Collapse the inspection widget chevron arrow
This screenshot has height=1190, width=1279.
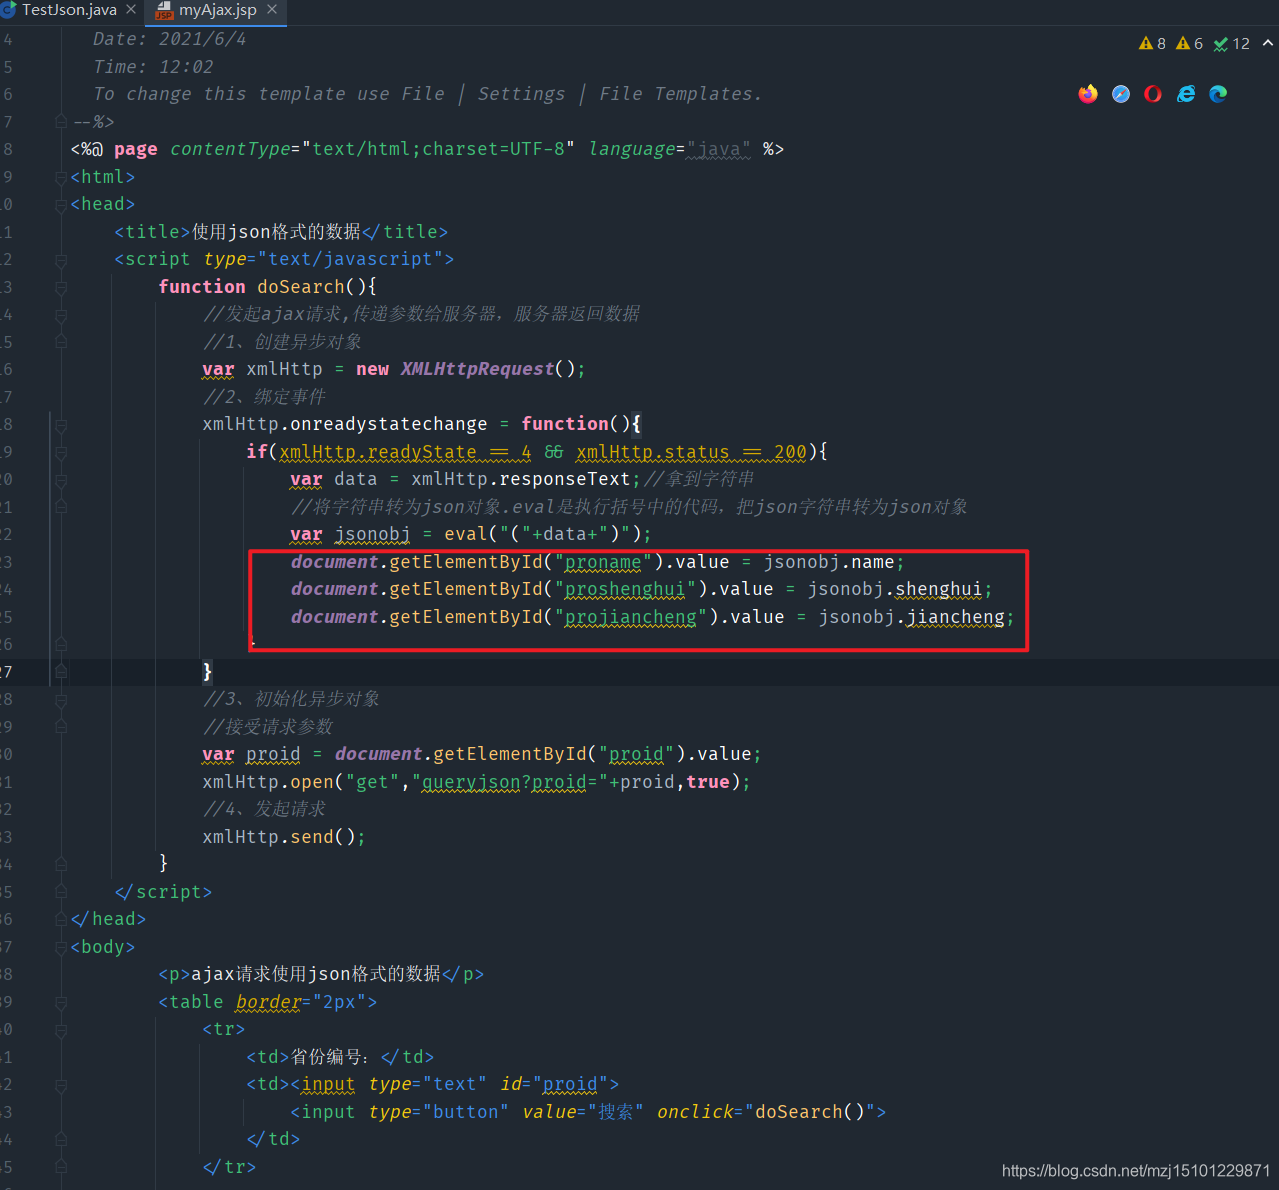[1268, 43]
